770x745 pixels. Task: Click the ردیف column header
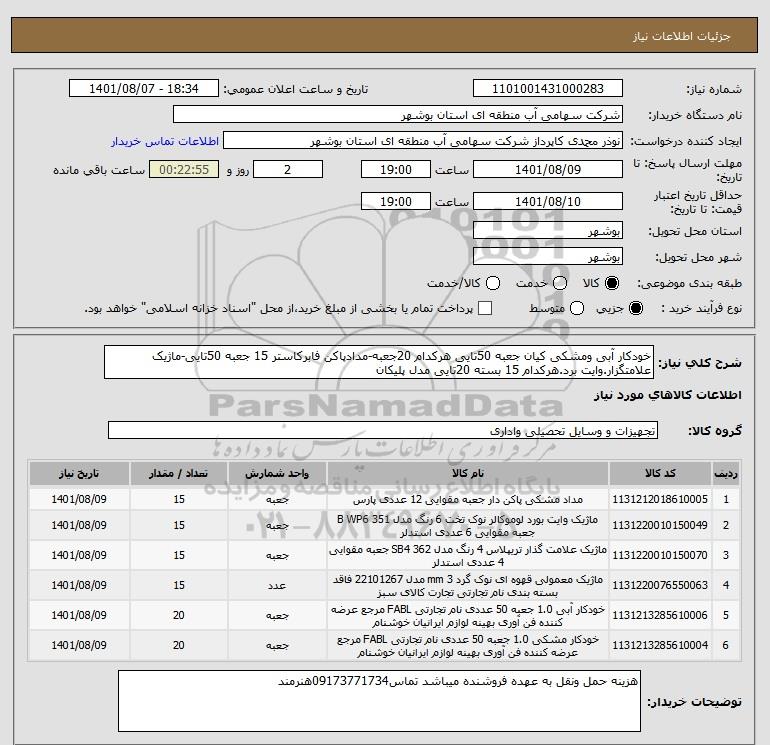(x=726, y=473)
